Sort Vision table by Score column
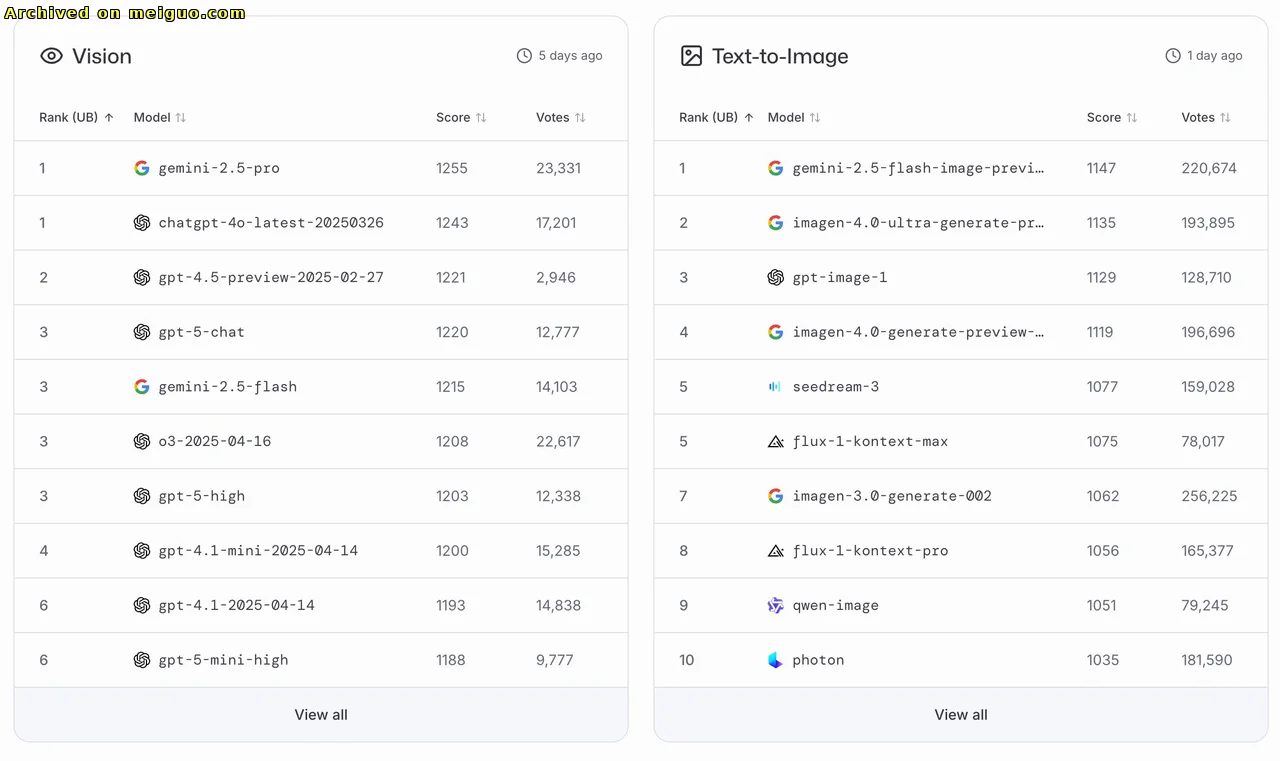Viewport: 1280px width, 761px height. click(x=461, y=117)
